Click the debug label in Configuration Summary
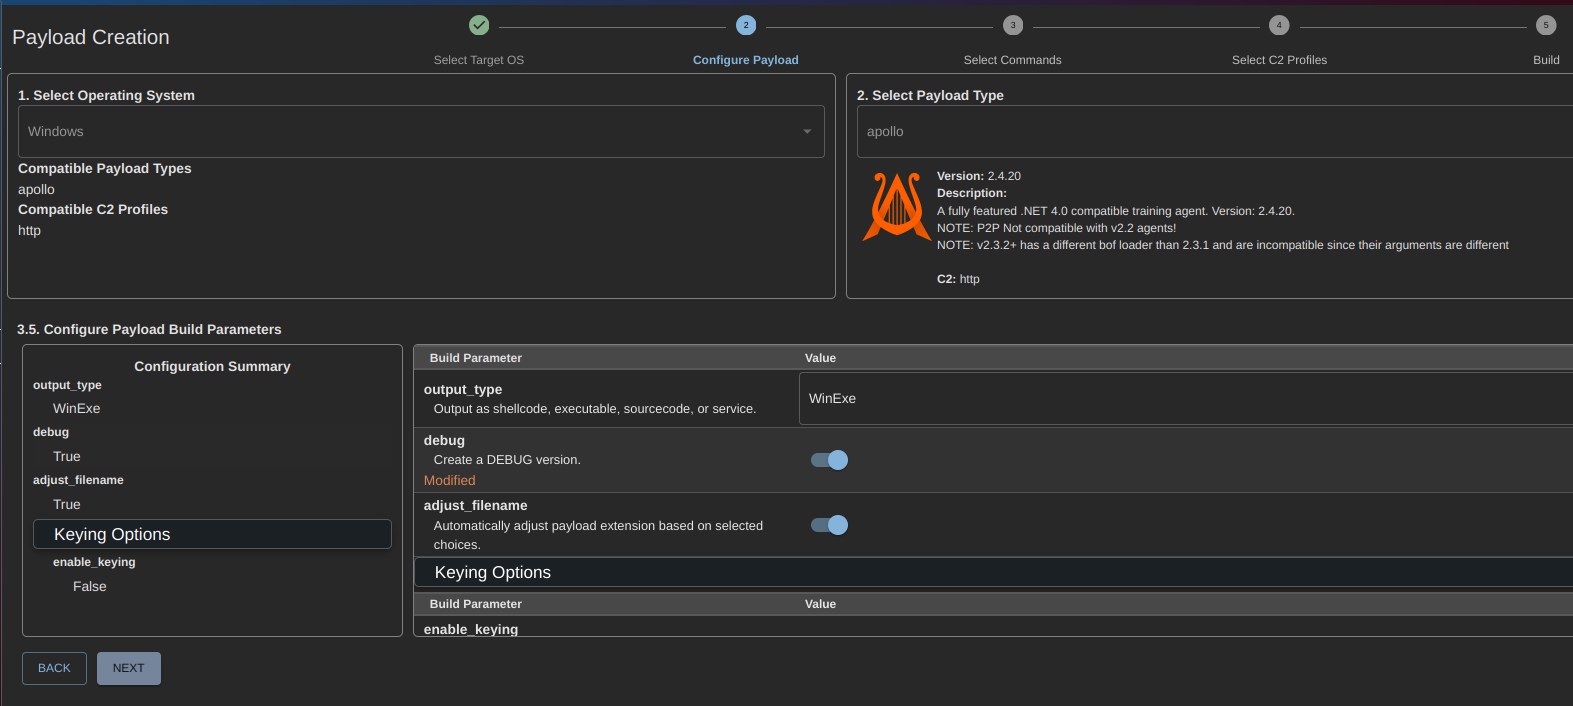Viewport: 1573px width, 706px height. tap(51, 432)
